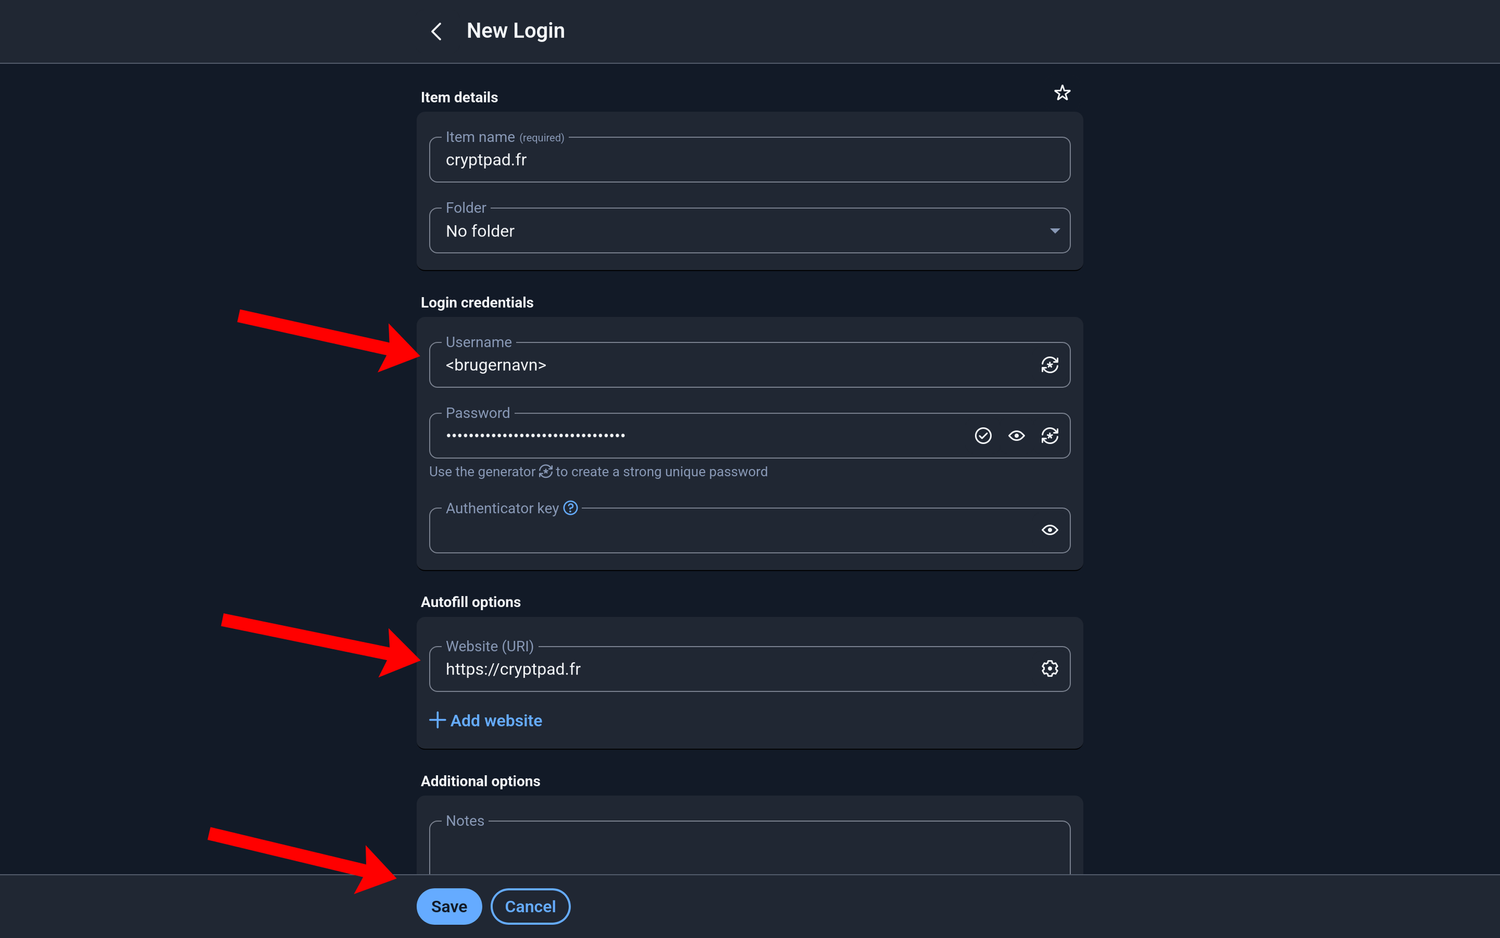Viewport: 1500px width, 938px height.
Task: Navigate back using the arrow icon
Action: [x=436, y=31]
